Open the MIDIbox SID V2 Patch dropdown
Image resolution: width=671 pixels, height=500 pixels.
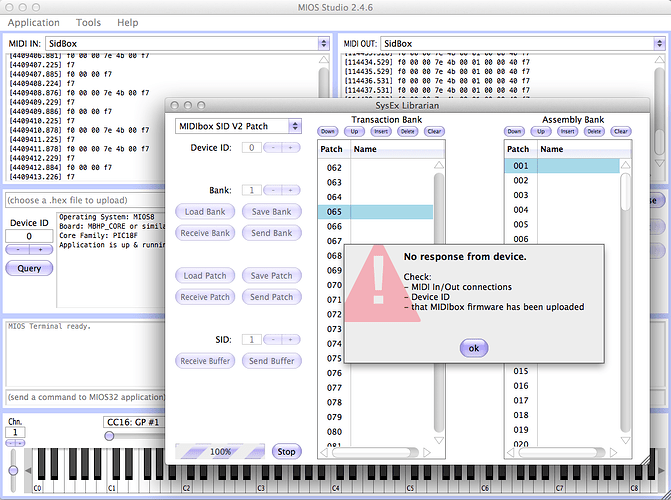pos(238,126)
